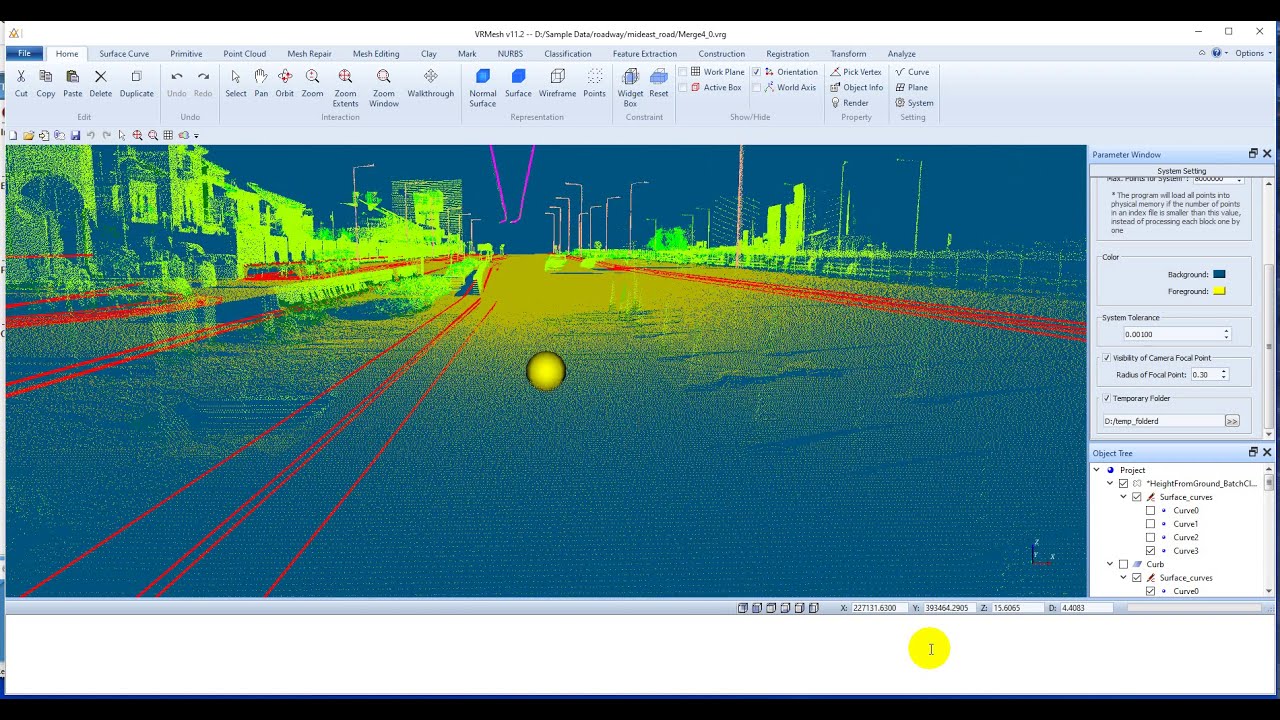1280x720 pixels.
Task: Click the save disk icon in quick toolbar
Action: tap(75, 135)
